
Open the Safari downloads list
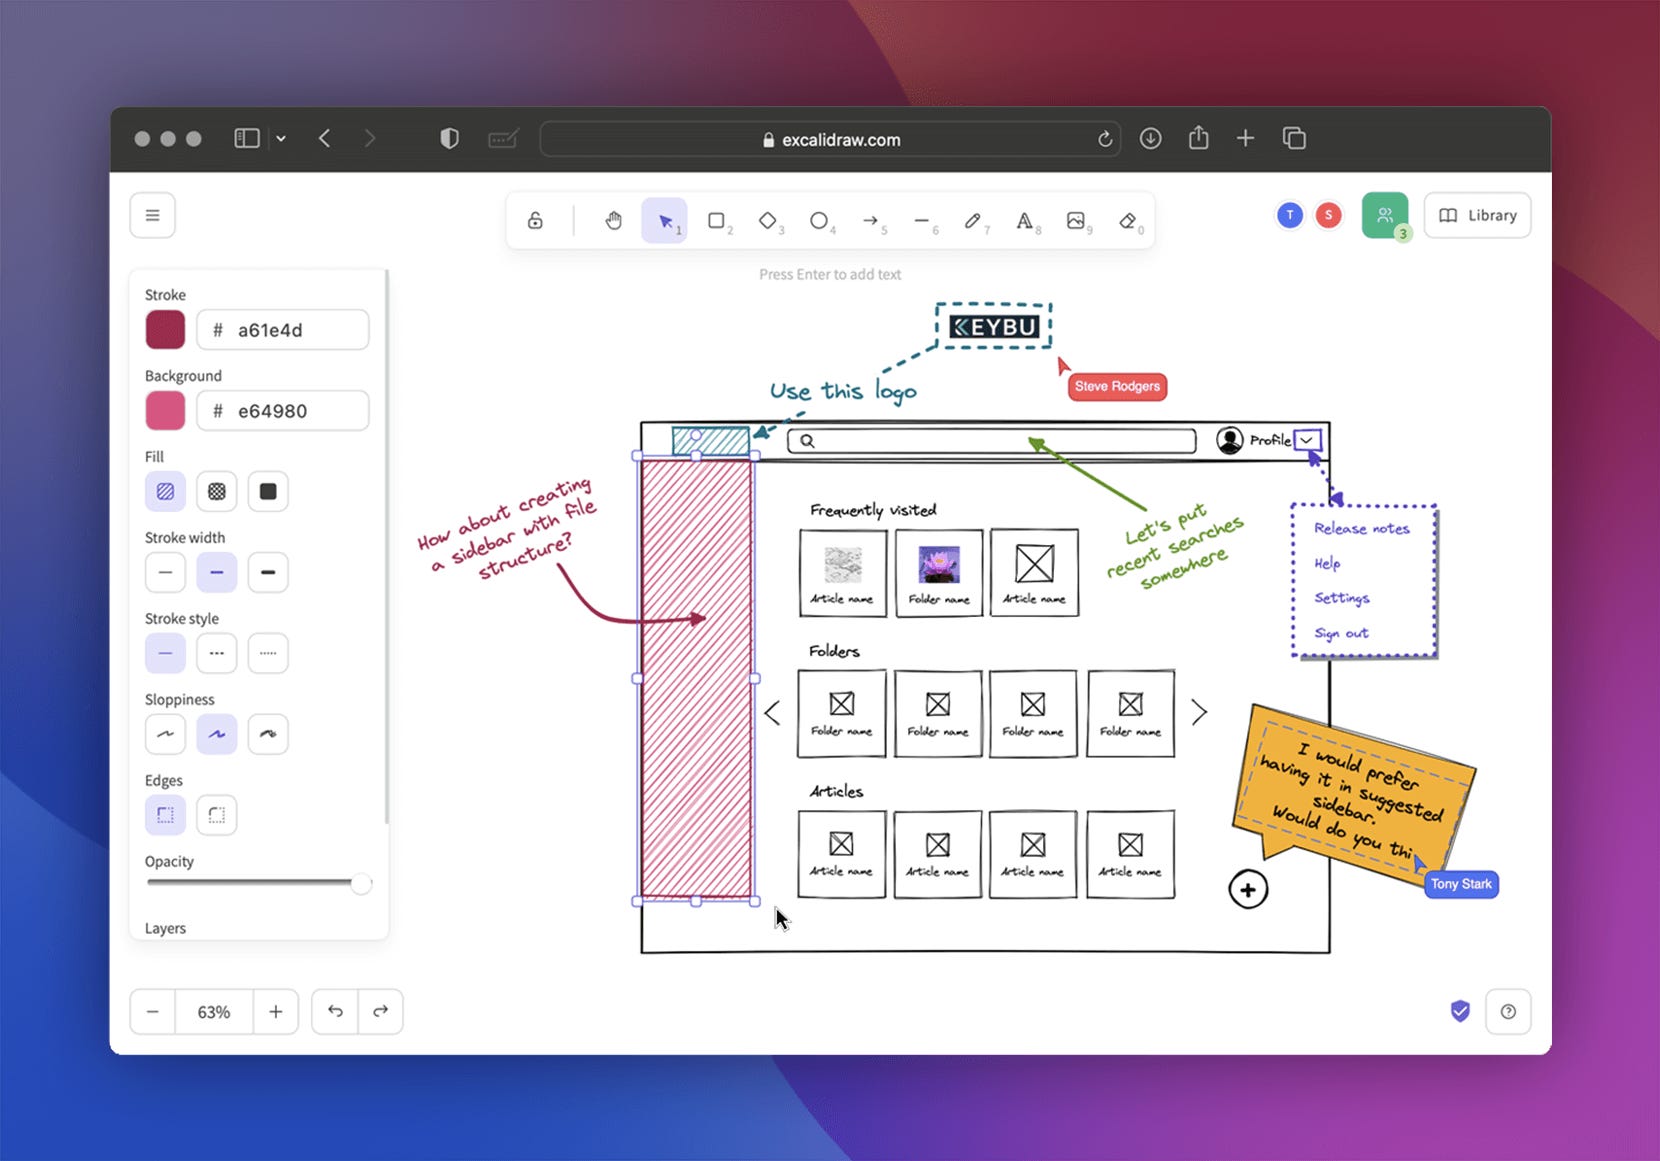[x=1151, y=138]
